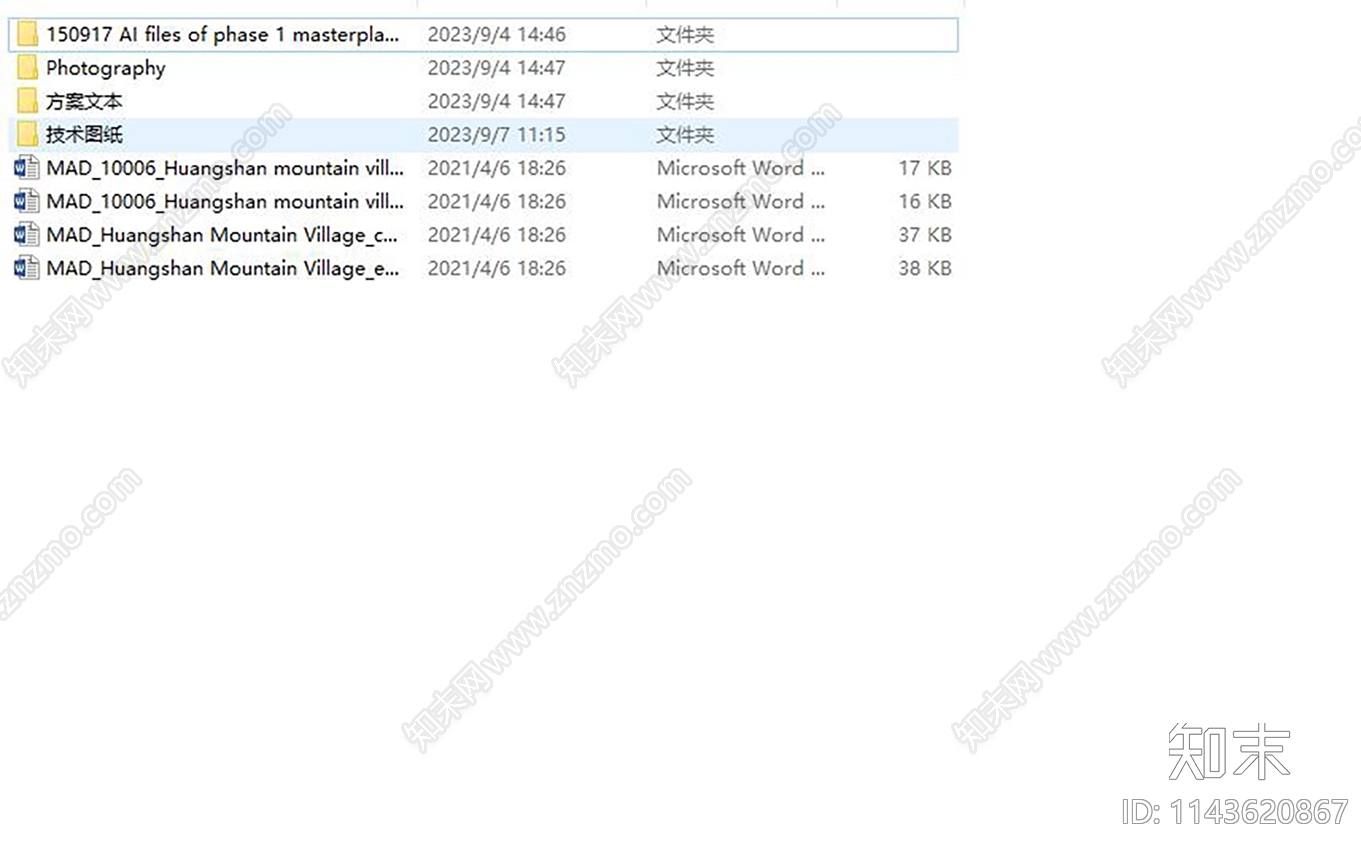Select Word icon of MAD_Huangshan Mountain Village_c file

[x=27, y=235]
